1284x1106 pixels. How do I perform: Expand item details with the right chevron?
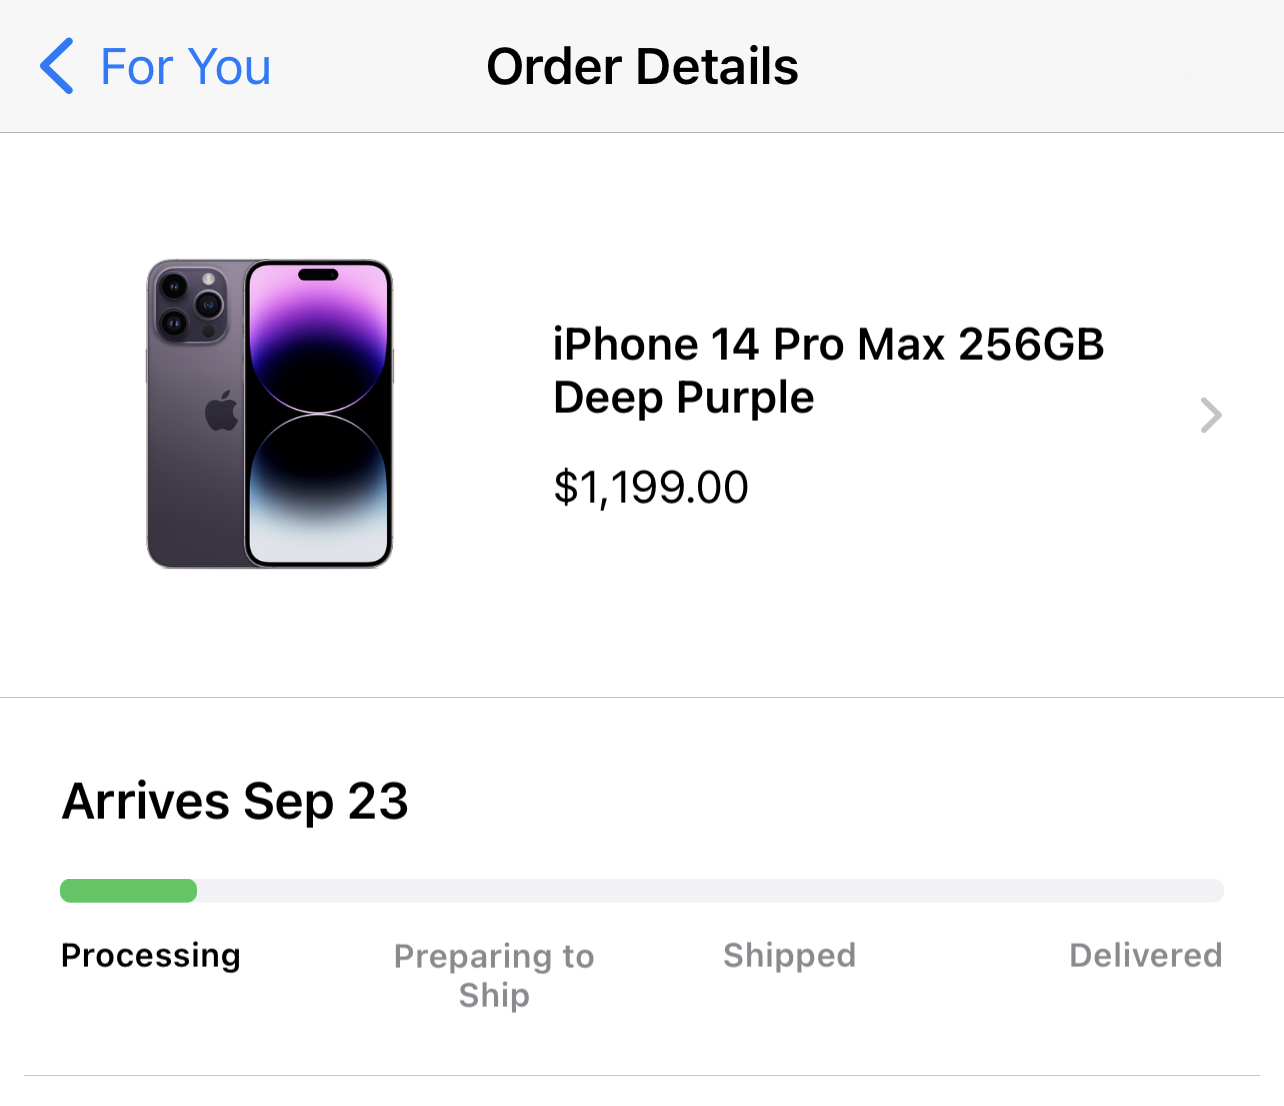point(1211,415)
